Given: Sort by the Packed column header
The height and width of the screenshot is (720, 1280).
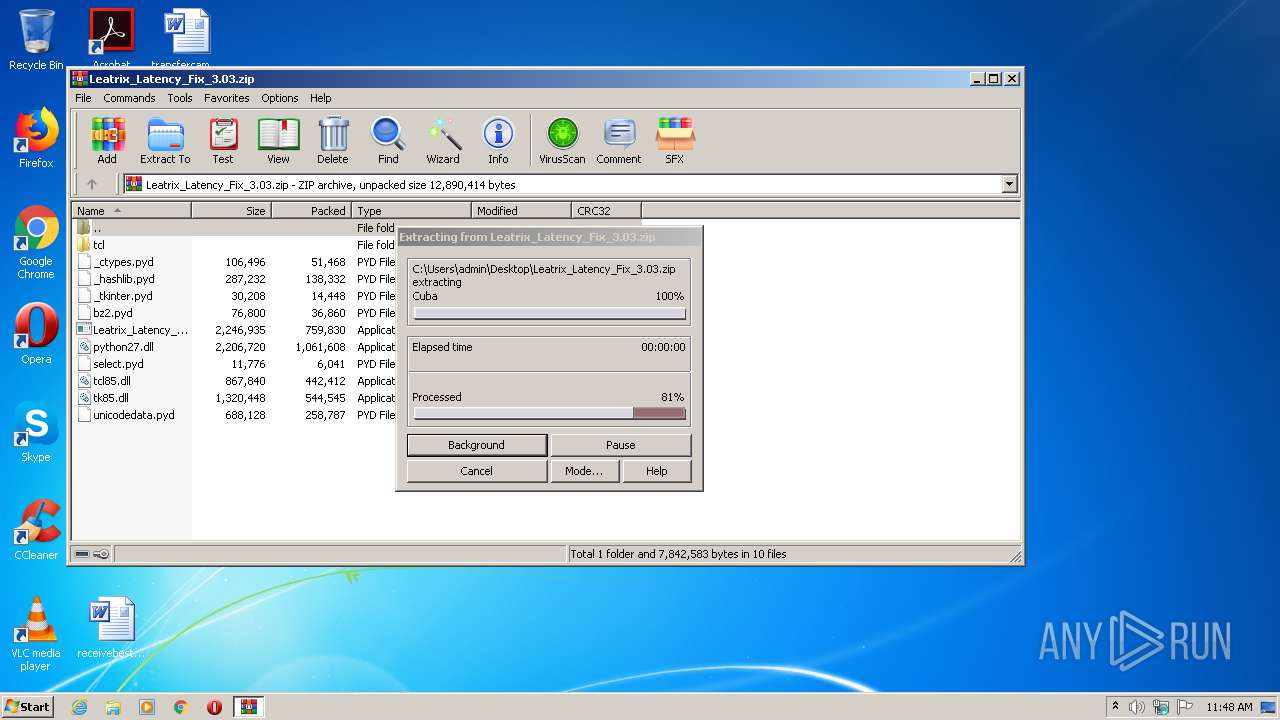Looking at the screenshot, I should 311,211.
